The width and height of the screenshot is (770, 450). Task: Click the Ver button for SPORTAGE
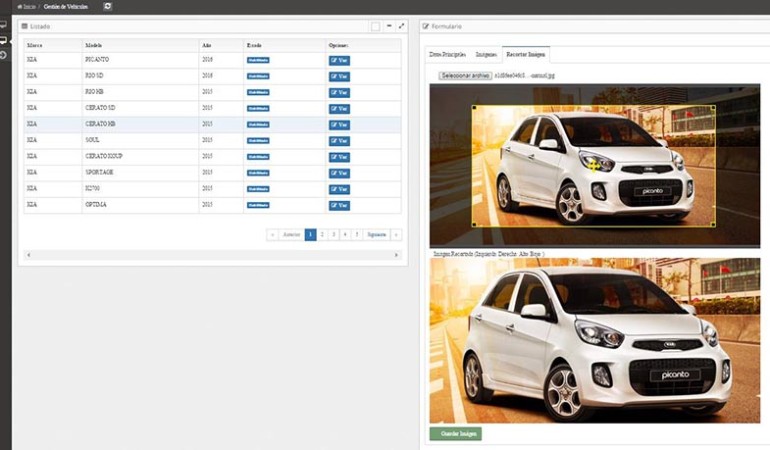(x=339, y=173)
